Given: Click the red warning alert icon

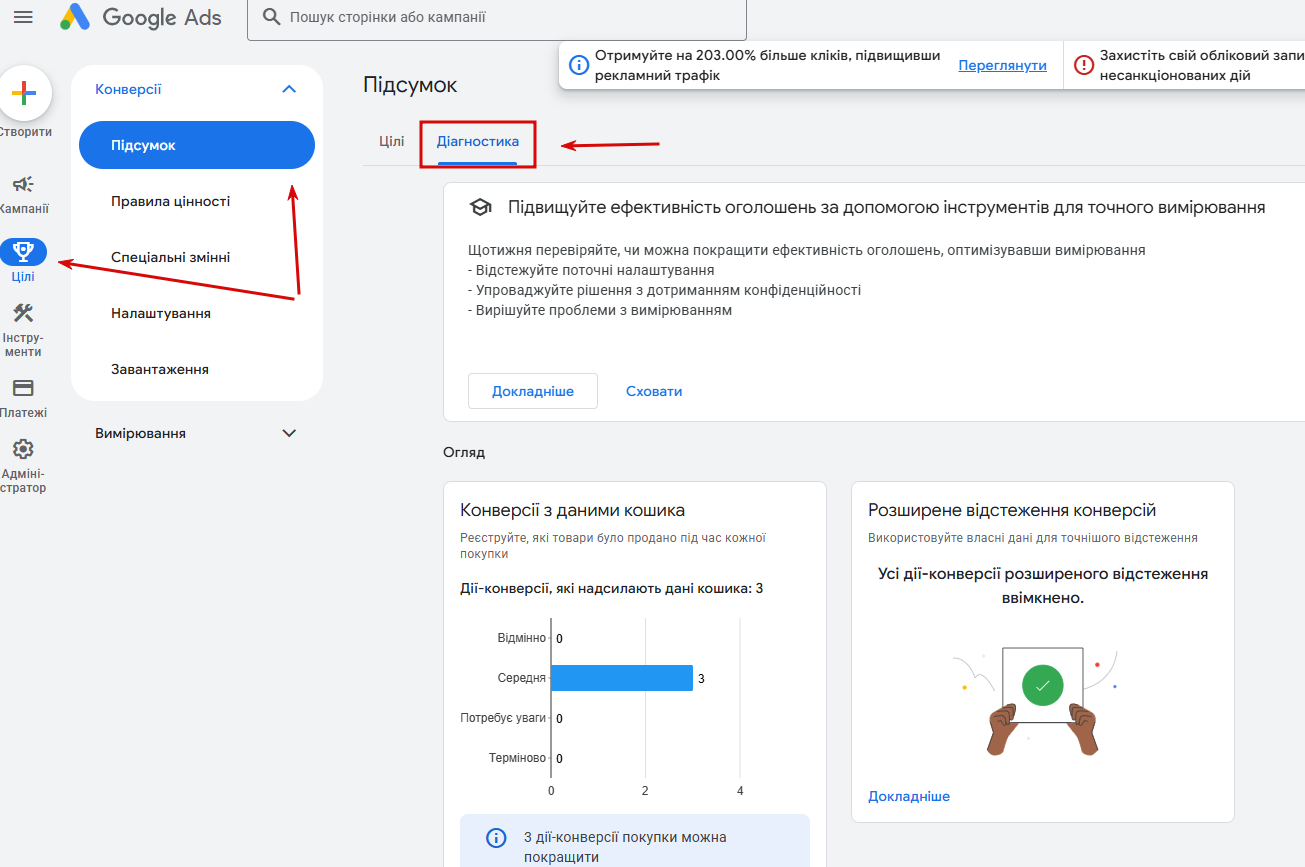Looking at the screenshot, I should click(x=1084, y=65).
